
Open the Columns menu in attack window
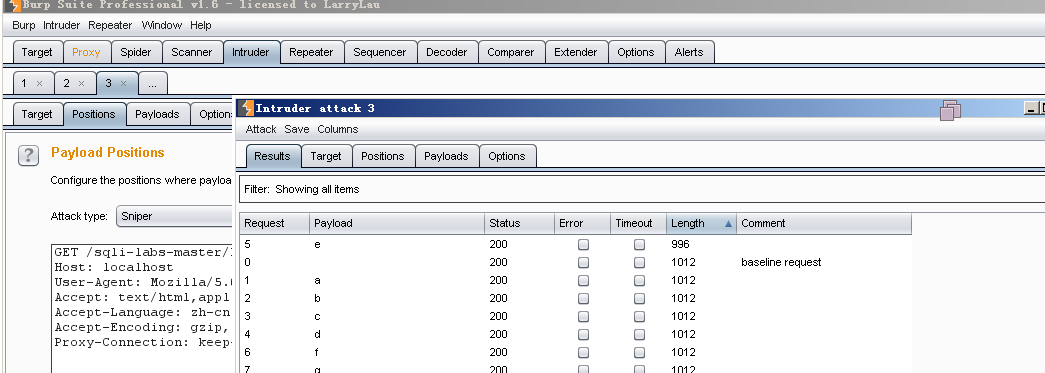click(x=337, y=129)
